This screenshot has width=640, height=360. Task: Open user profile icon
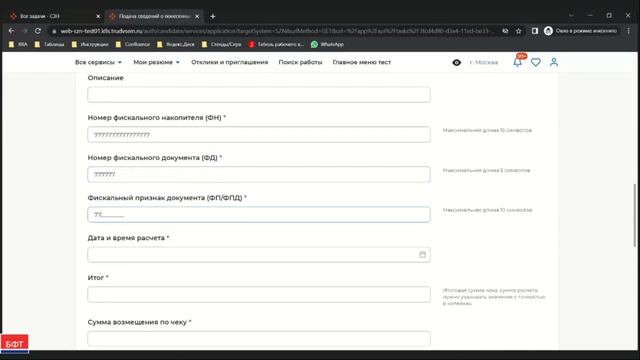[x=554, y=62]
